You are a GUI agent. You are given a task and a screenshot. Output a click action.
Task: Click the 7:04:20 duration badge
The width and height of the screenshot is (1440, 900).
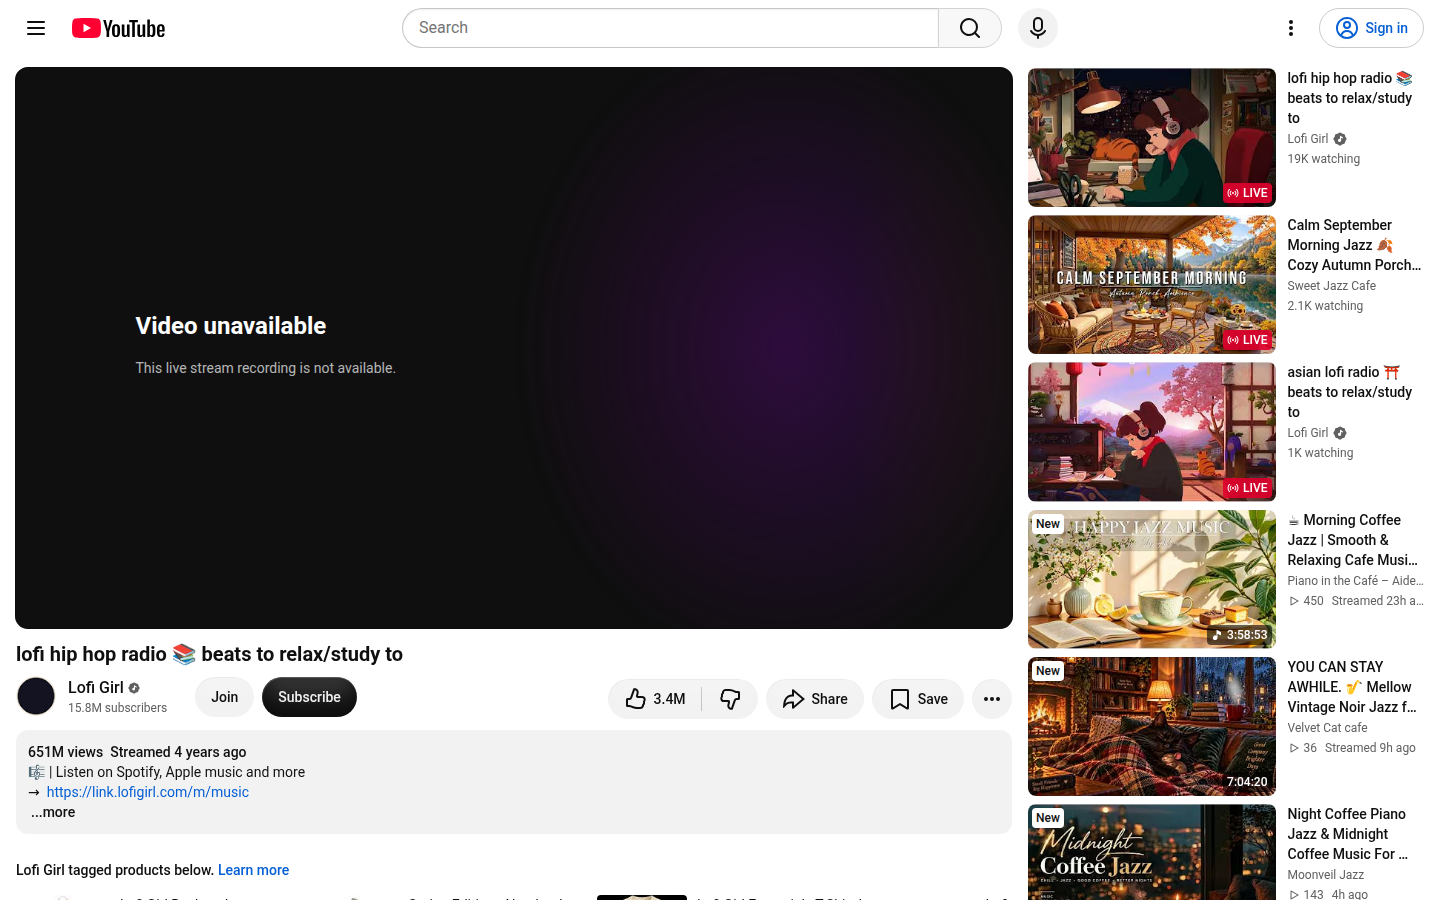[1247, 782]
